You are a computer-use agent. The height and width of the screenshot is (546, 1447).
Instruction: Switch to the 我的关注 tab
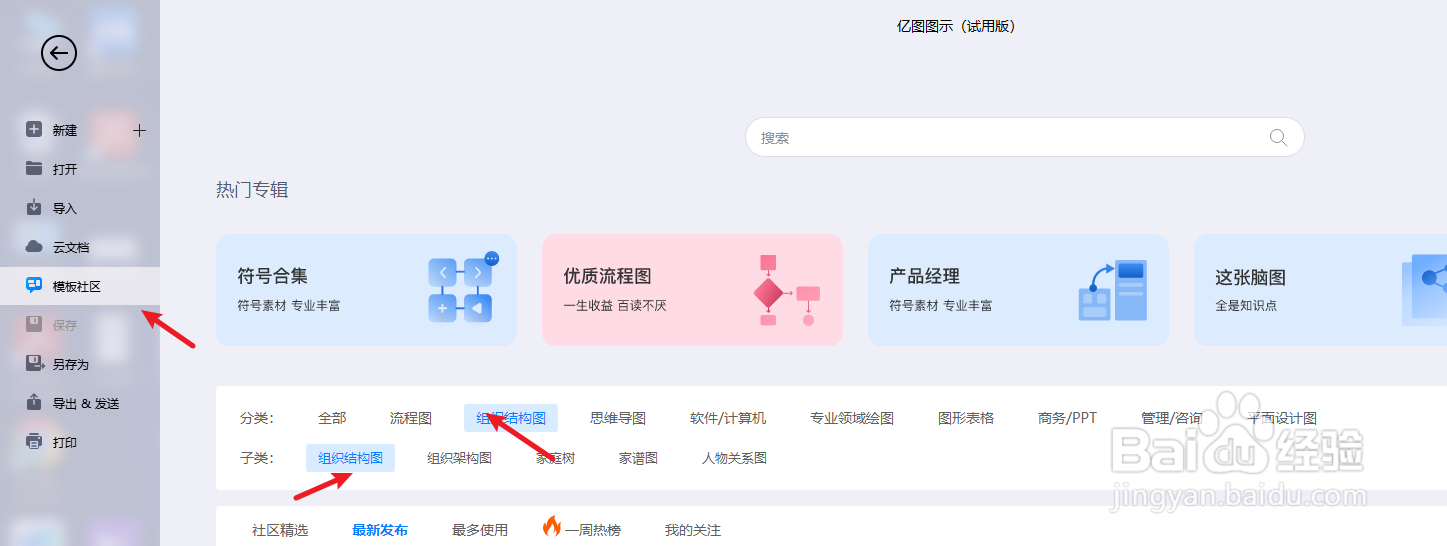[693, 530]
